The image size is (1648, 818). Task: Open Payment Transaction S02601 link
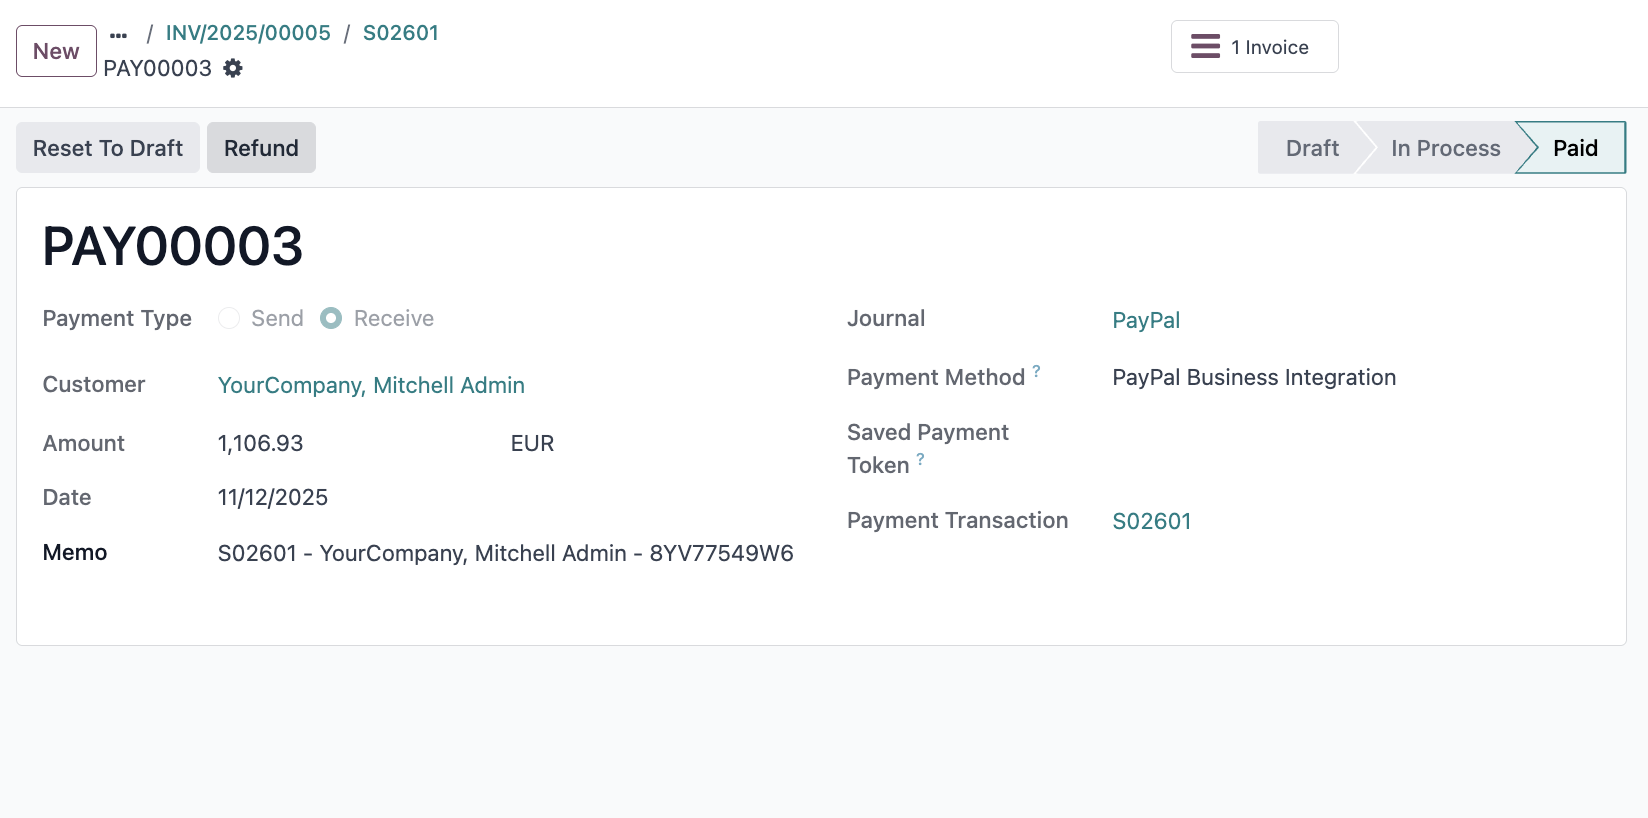click(x=1152, y=521)
